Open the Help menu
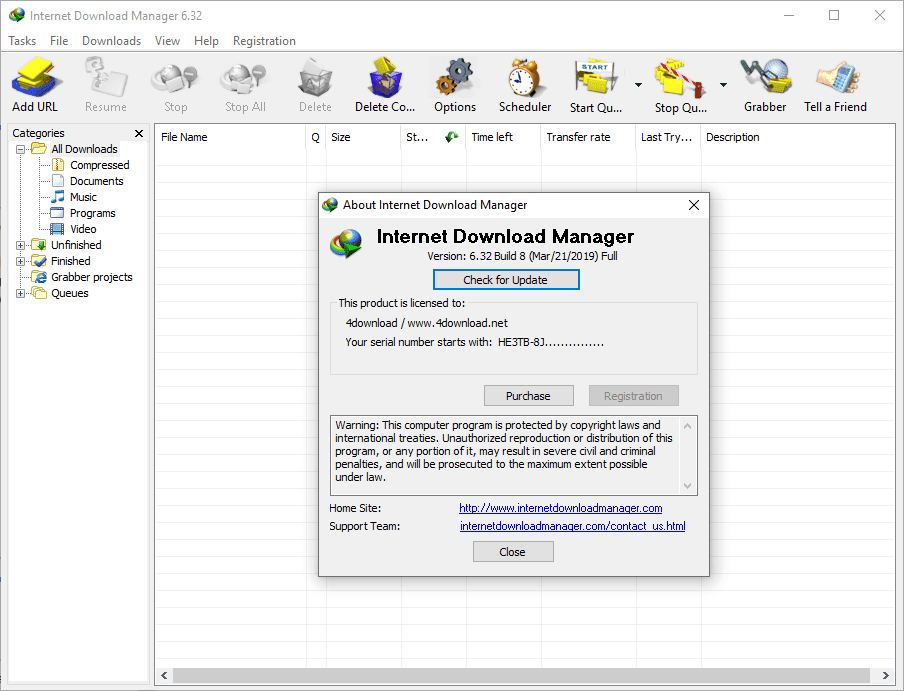The height and width of the screenshot is (691, 904). click(206, 41)
